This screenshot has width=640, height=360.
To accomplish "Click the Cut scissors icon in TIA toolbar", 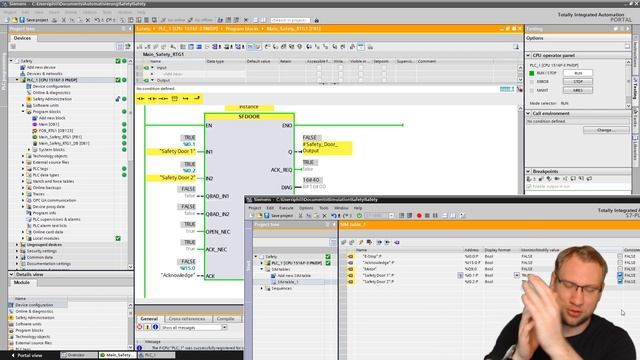I will tap(63, 20).
